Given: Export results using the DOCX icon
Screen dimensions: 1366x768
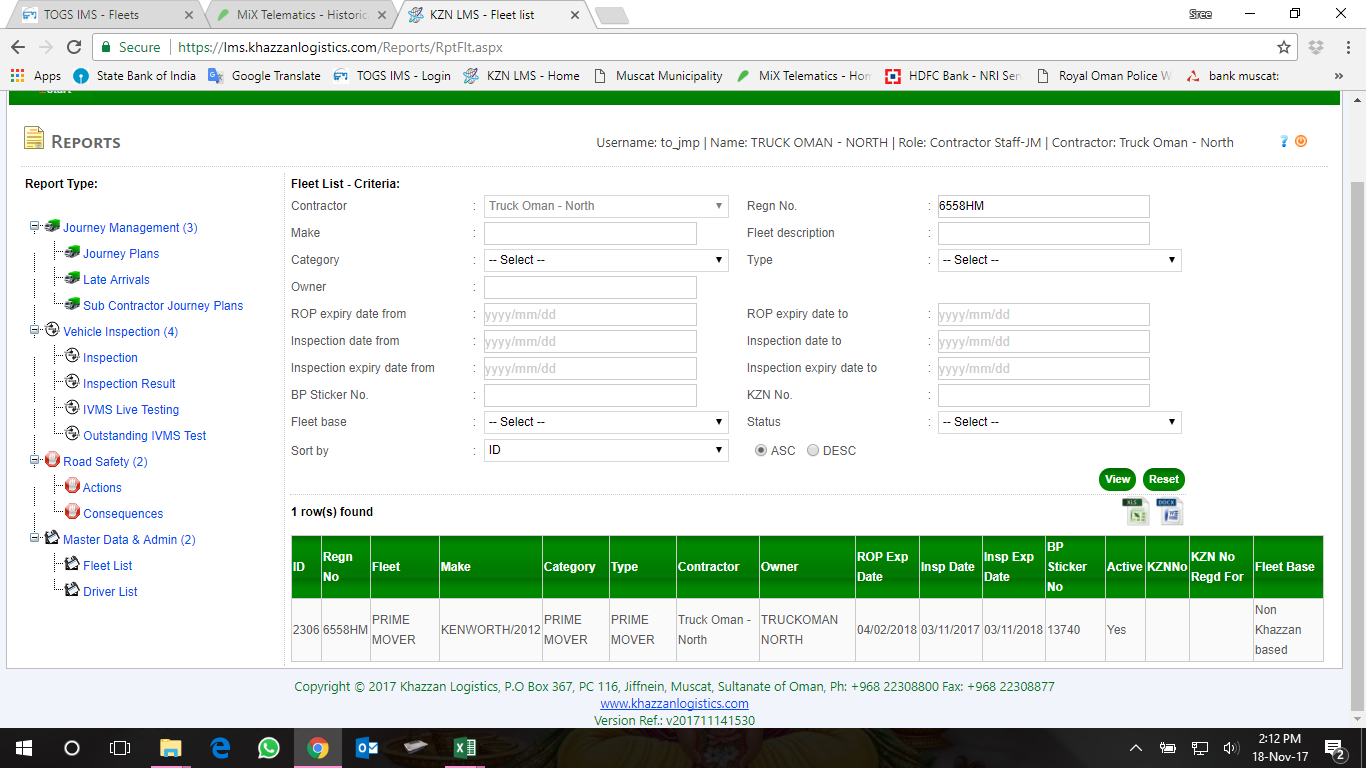Looking at the screenshot, I should point(1170,511).
